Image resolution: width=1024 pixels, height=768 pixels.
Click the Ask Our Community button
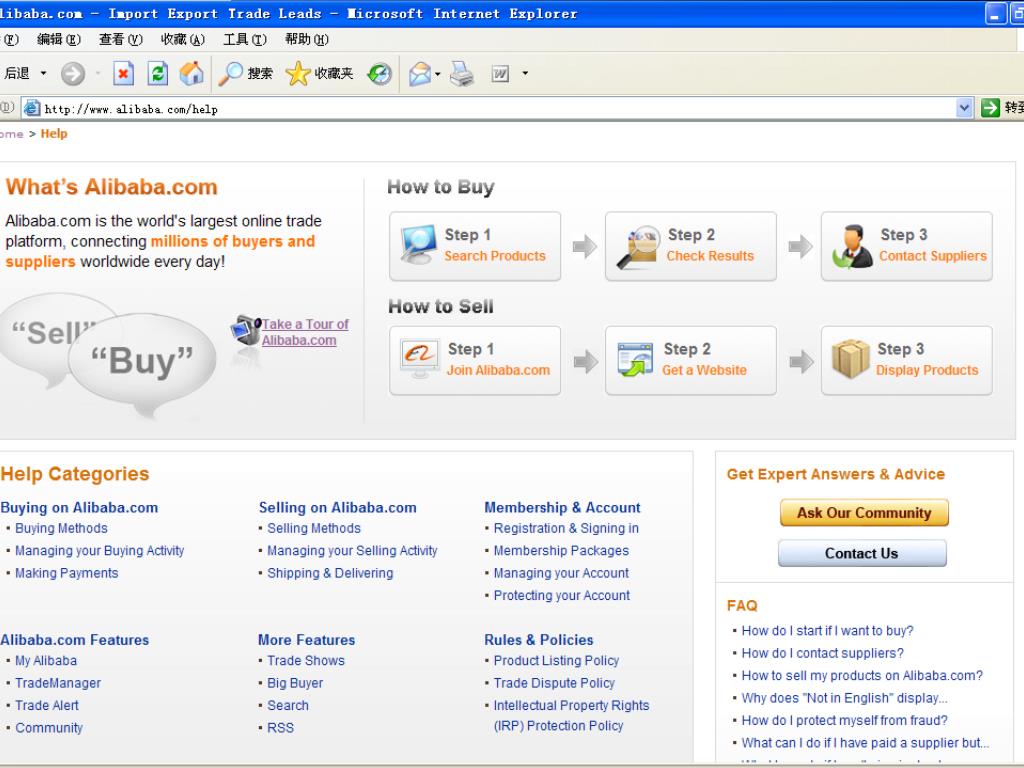(x=864, y=513)
